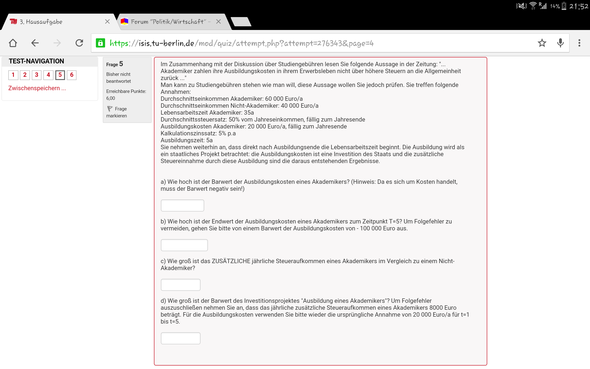Go to question 4 in test navigation

(x=48, y=75)
